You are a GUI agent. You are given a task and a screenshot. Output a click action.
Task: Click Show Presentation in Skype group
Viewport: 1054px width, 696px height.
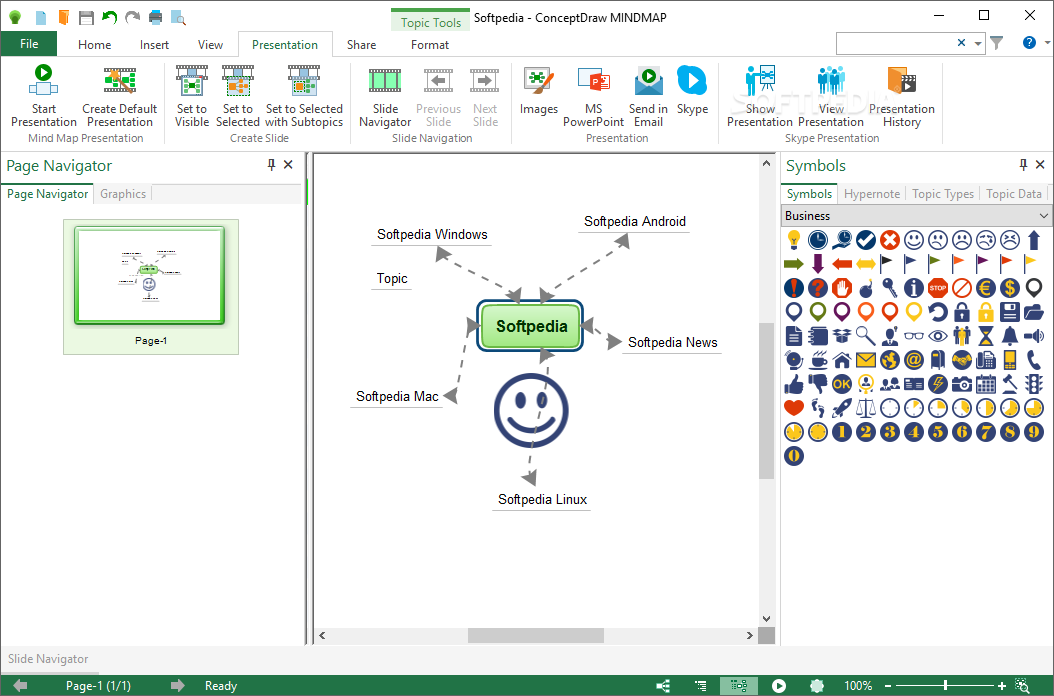(x=760, y=95)
